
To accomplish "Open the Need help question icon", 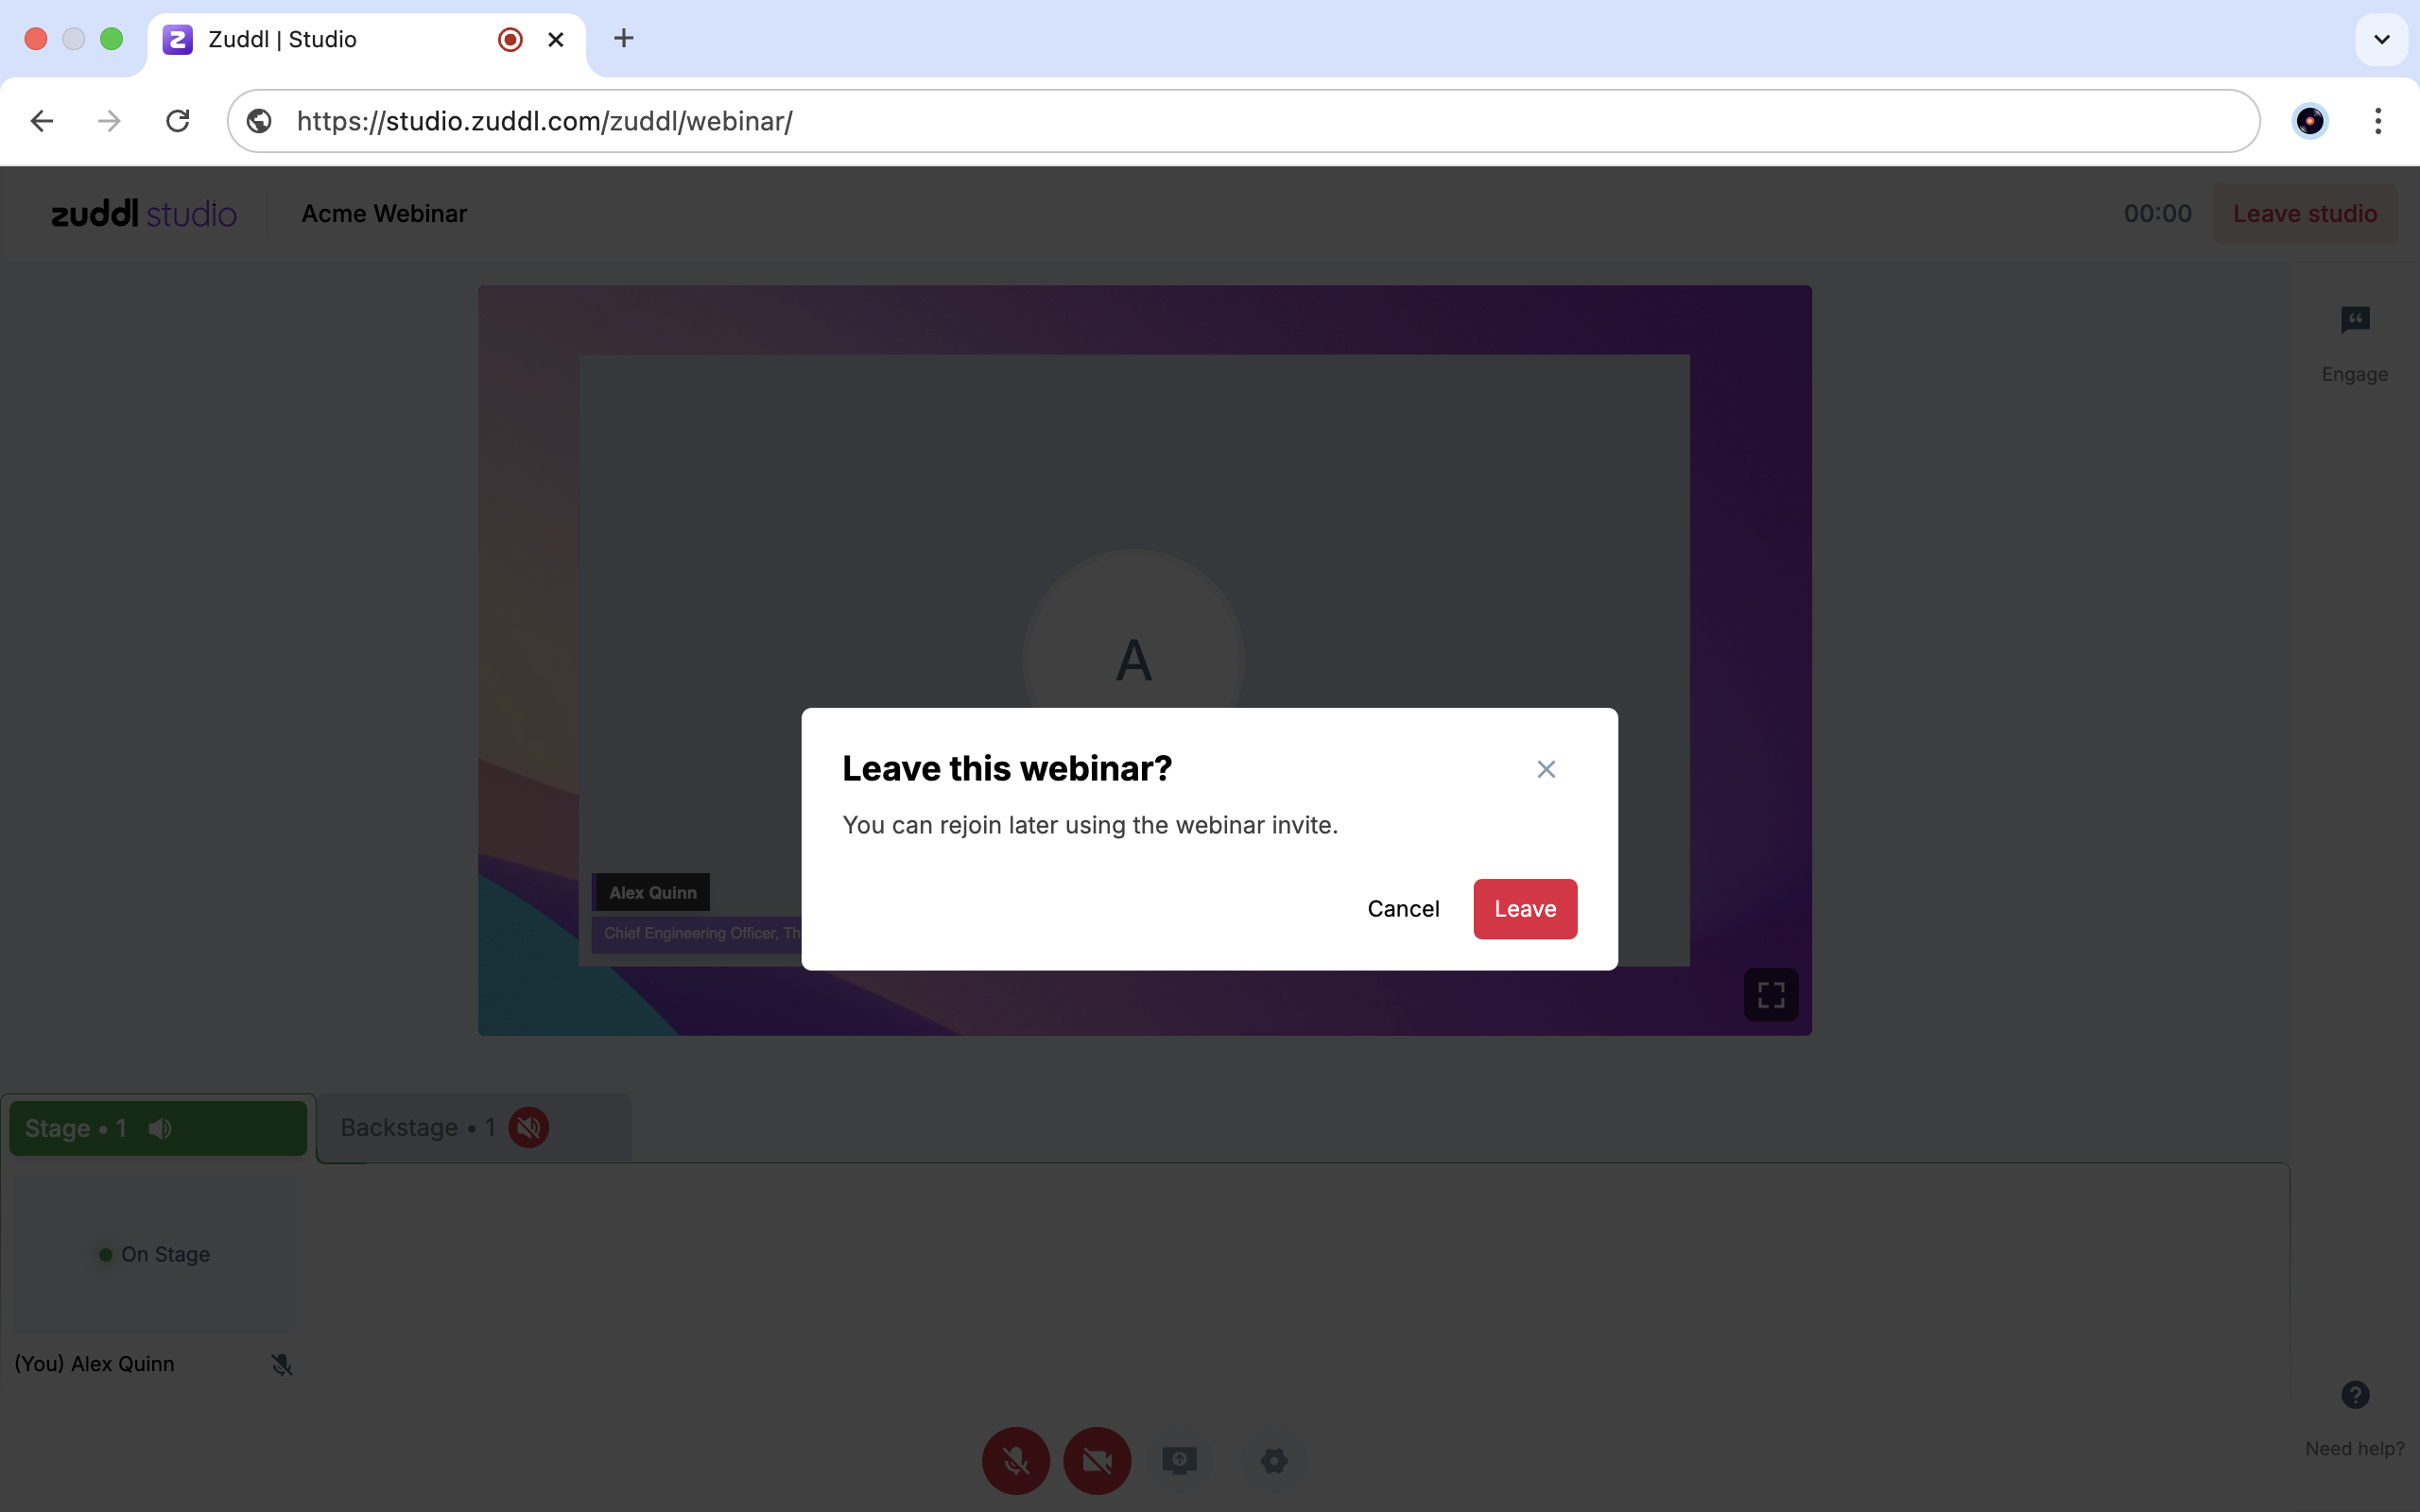I will point(2355,1394).
